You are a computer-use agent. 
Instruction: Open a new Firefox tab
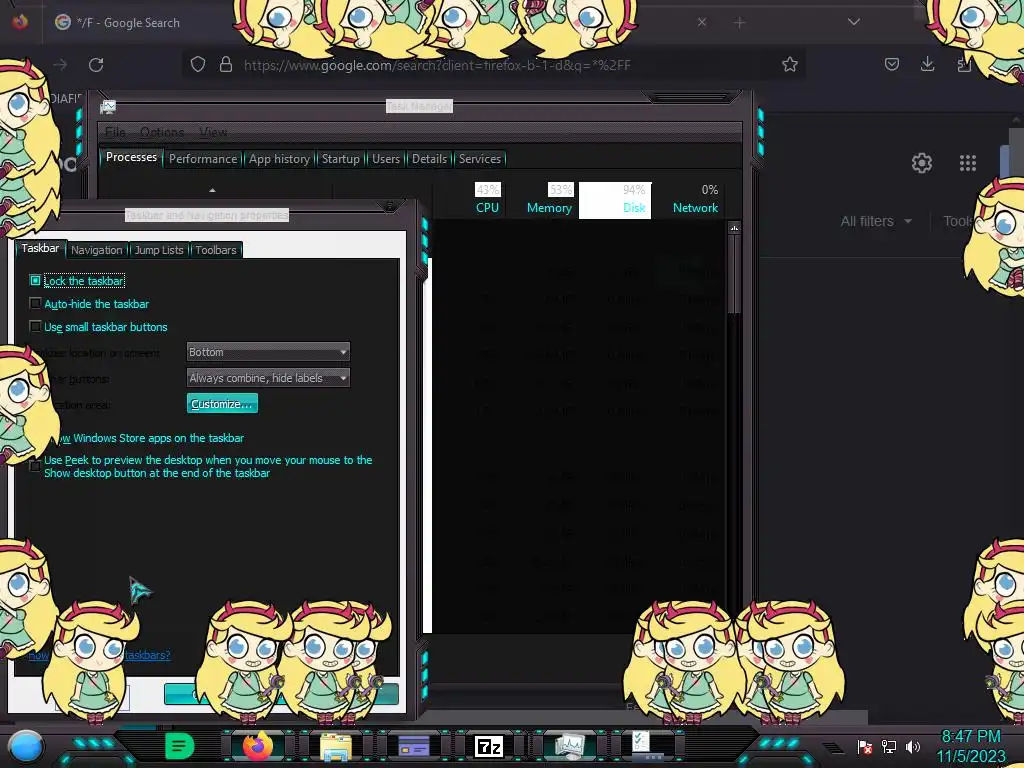[x=739, y=23]
